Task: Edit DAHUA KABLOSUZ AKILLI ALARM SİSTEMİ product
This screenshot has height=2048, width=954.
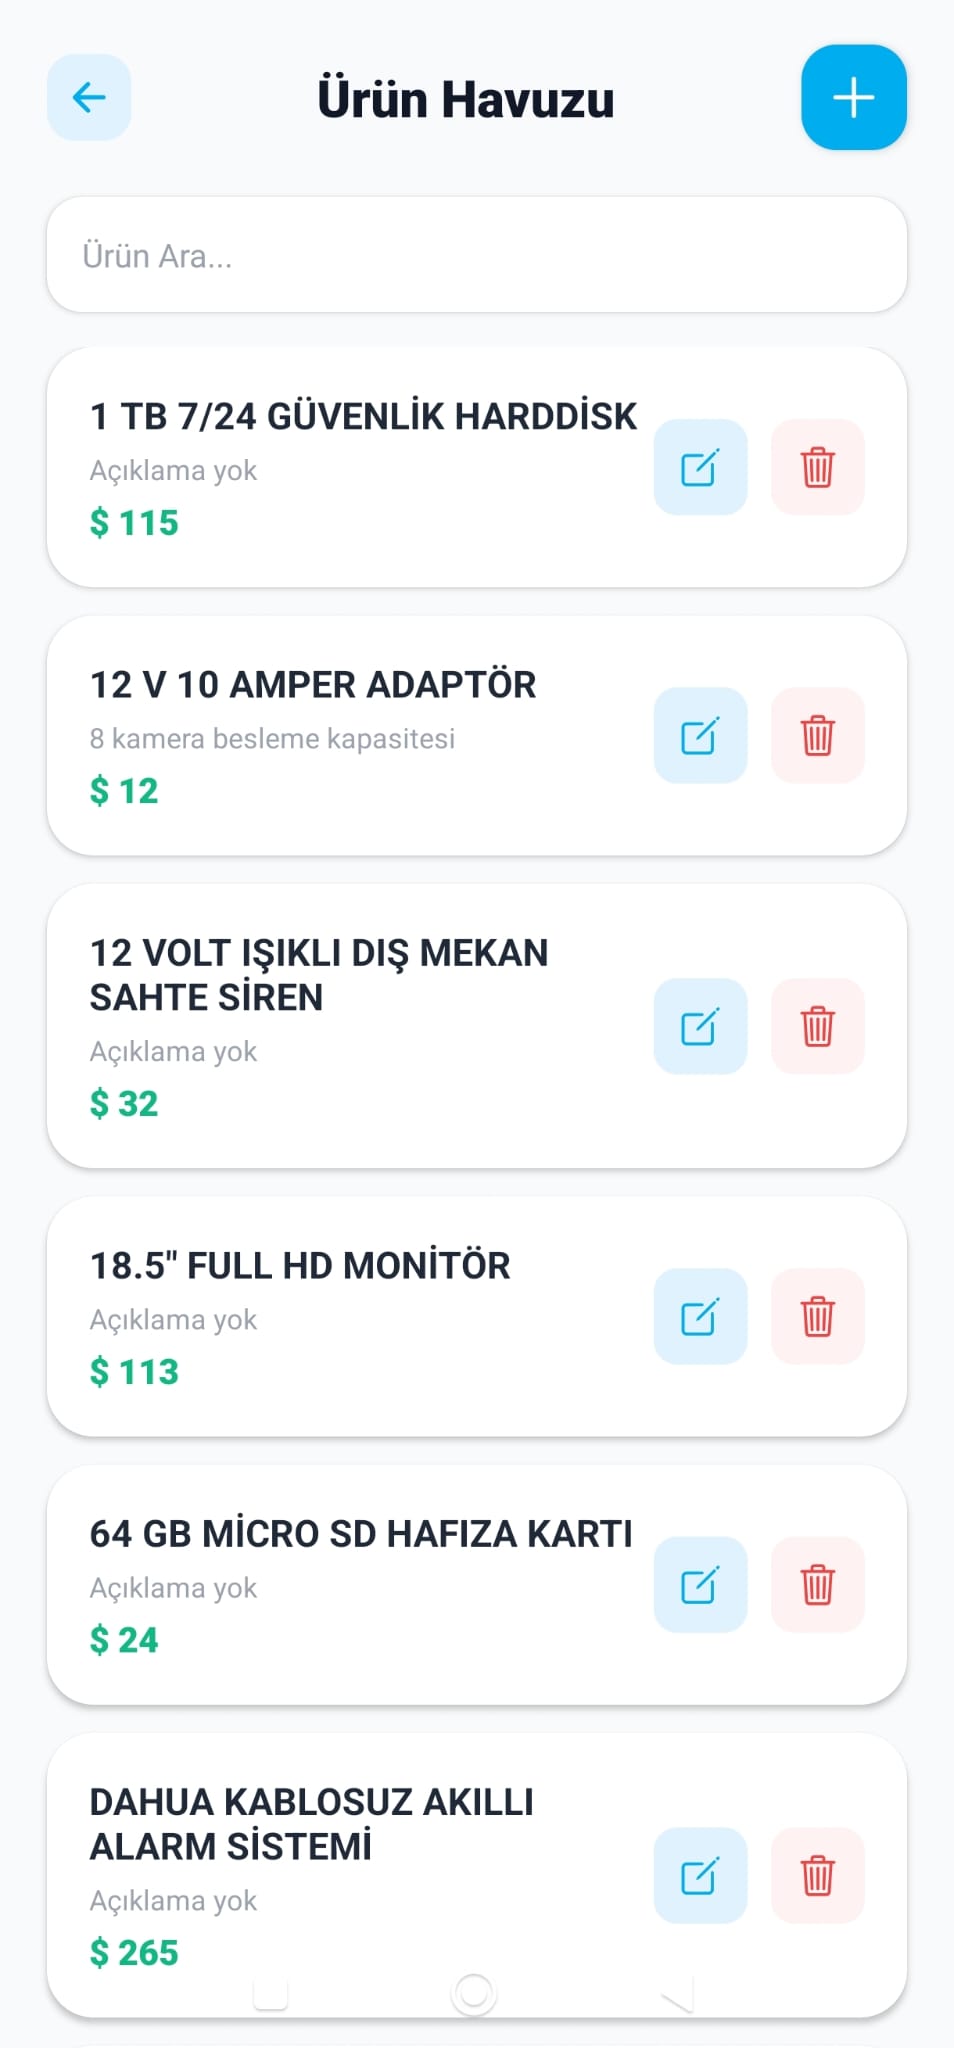Action: [700, 1875]
